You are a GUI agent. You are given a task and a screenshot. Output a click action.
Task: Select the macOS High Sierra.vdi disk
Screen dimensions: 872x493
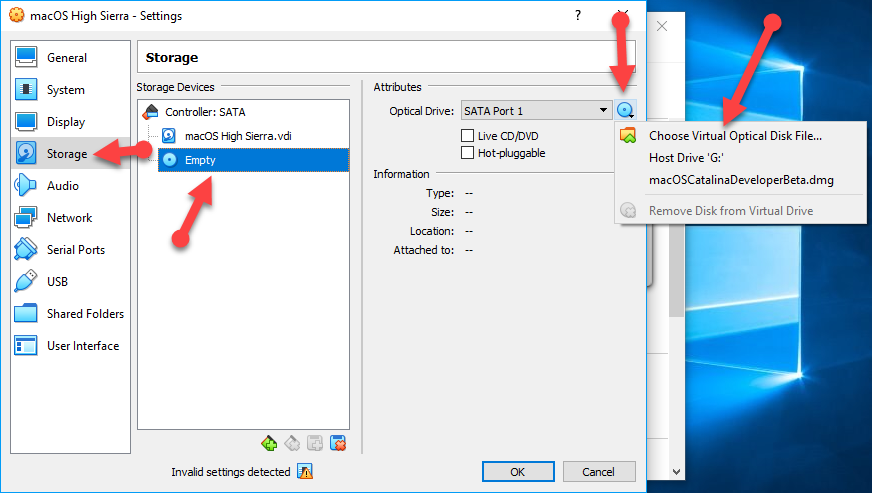[238, 136]
